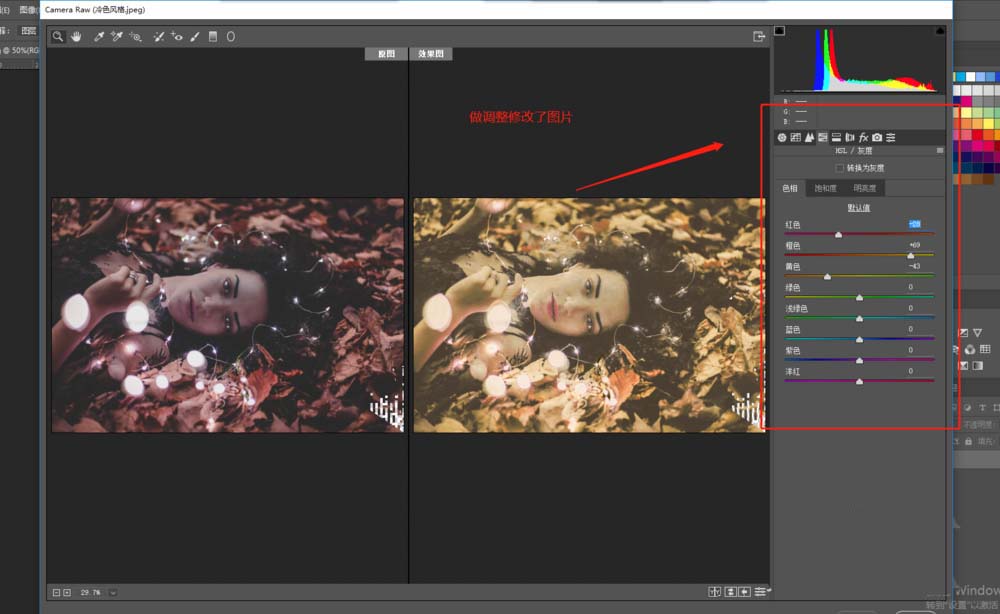1000x614 pixels.
Task: Select the Hand tool
Action: coord(76,37)
